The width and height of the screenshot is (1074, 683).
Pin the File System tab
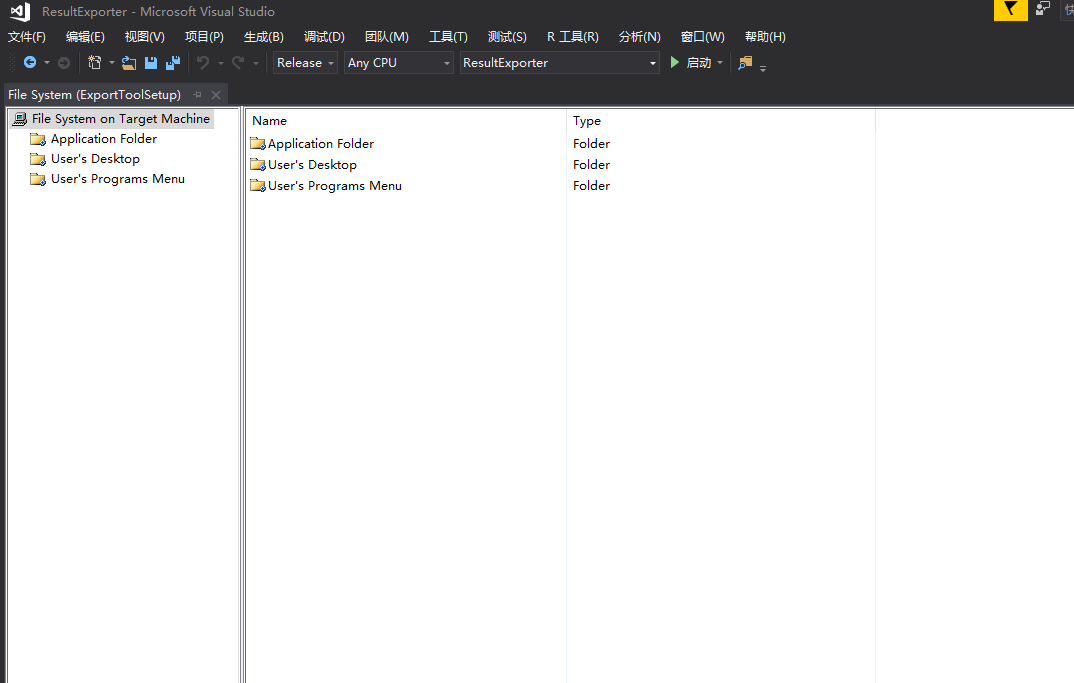197,95
